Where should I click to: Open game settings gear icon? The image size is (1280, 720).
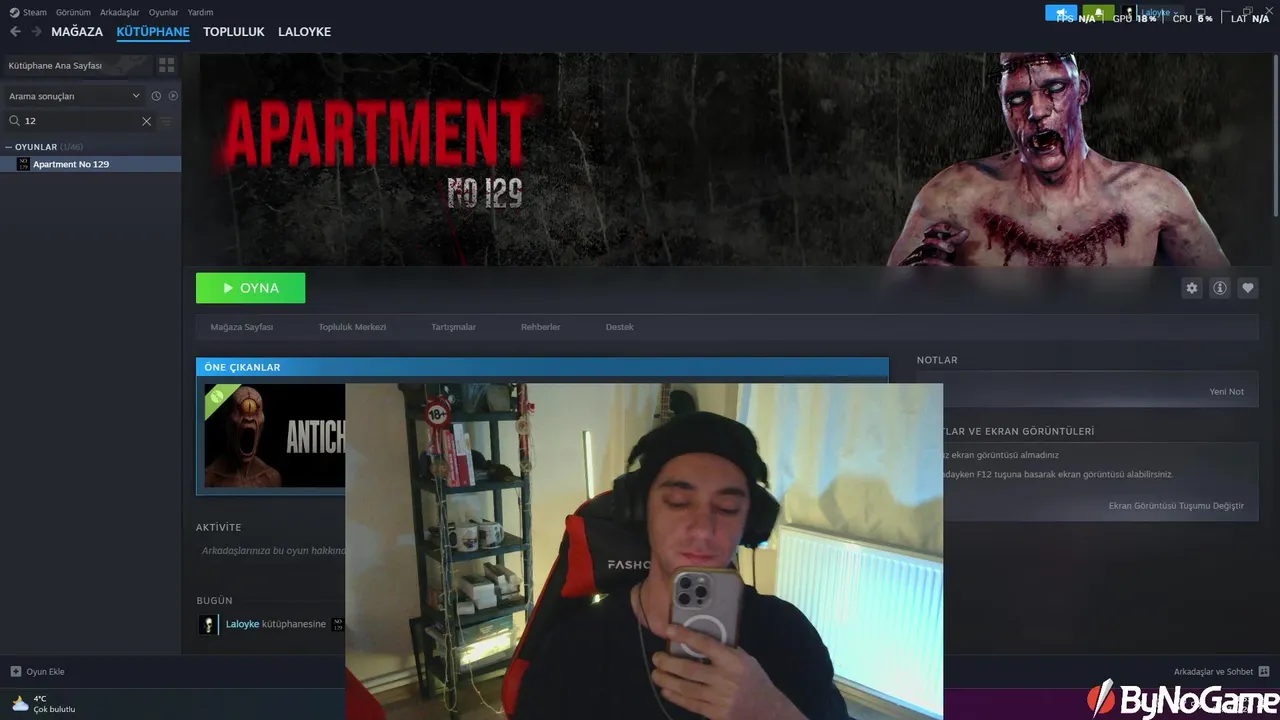1192,288
